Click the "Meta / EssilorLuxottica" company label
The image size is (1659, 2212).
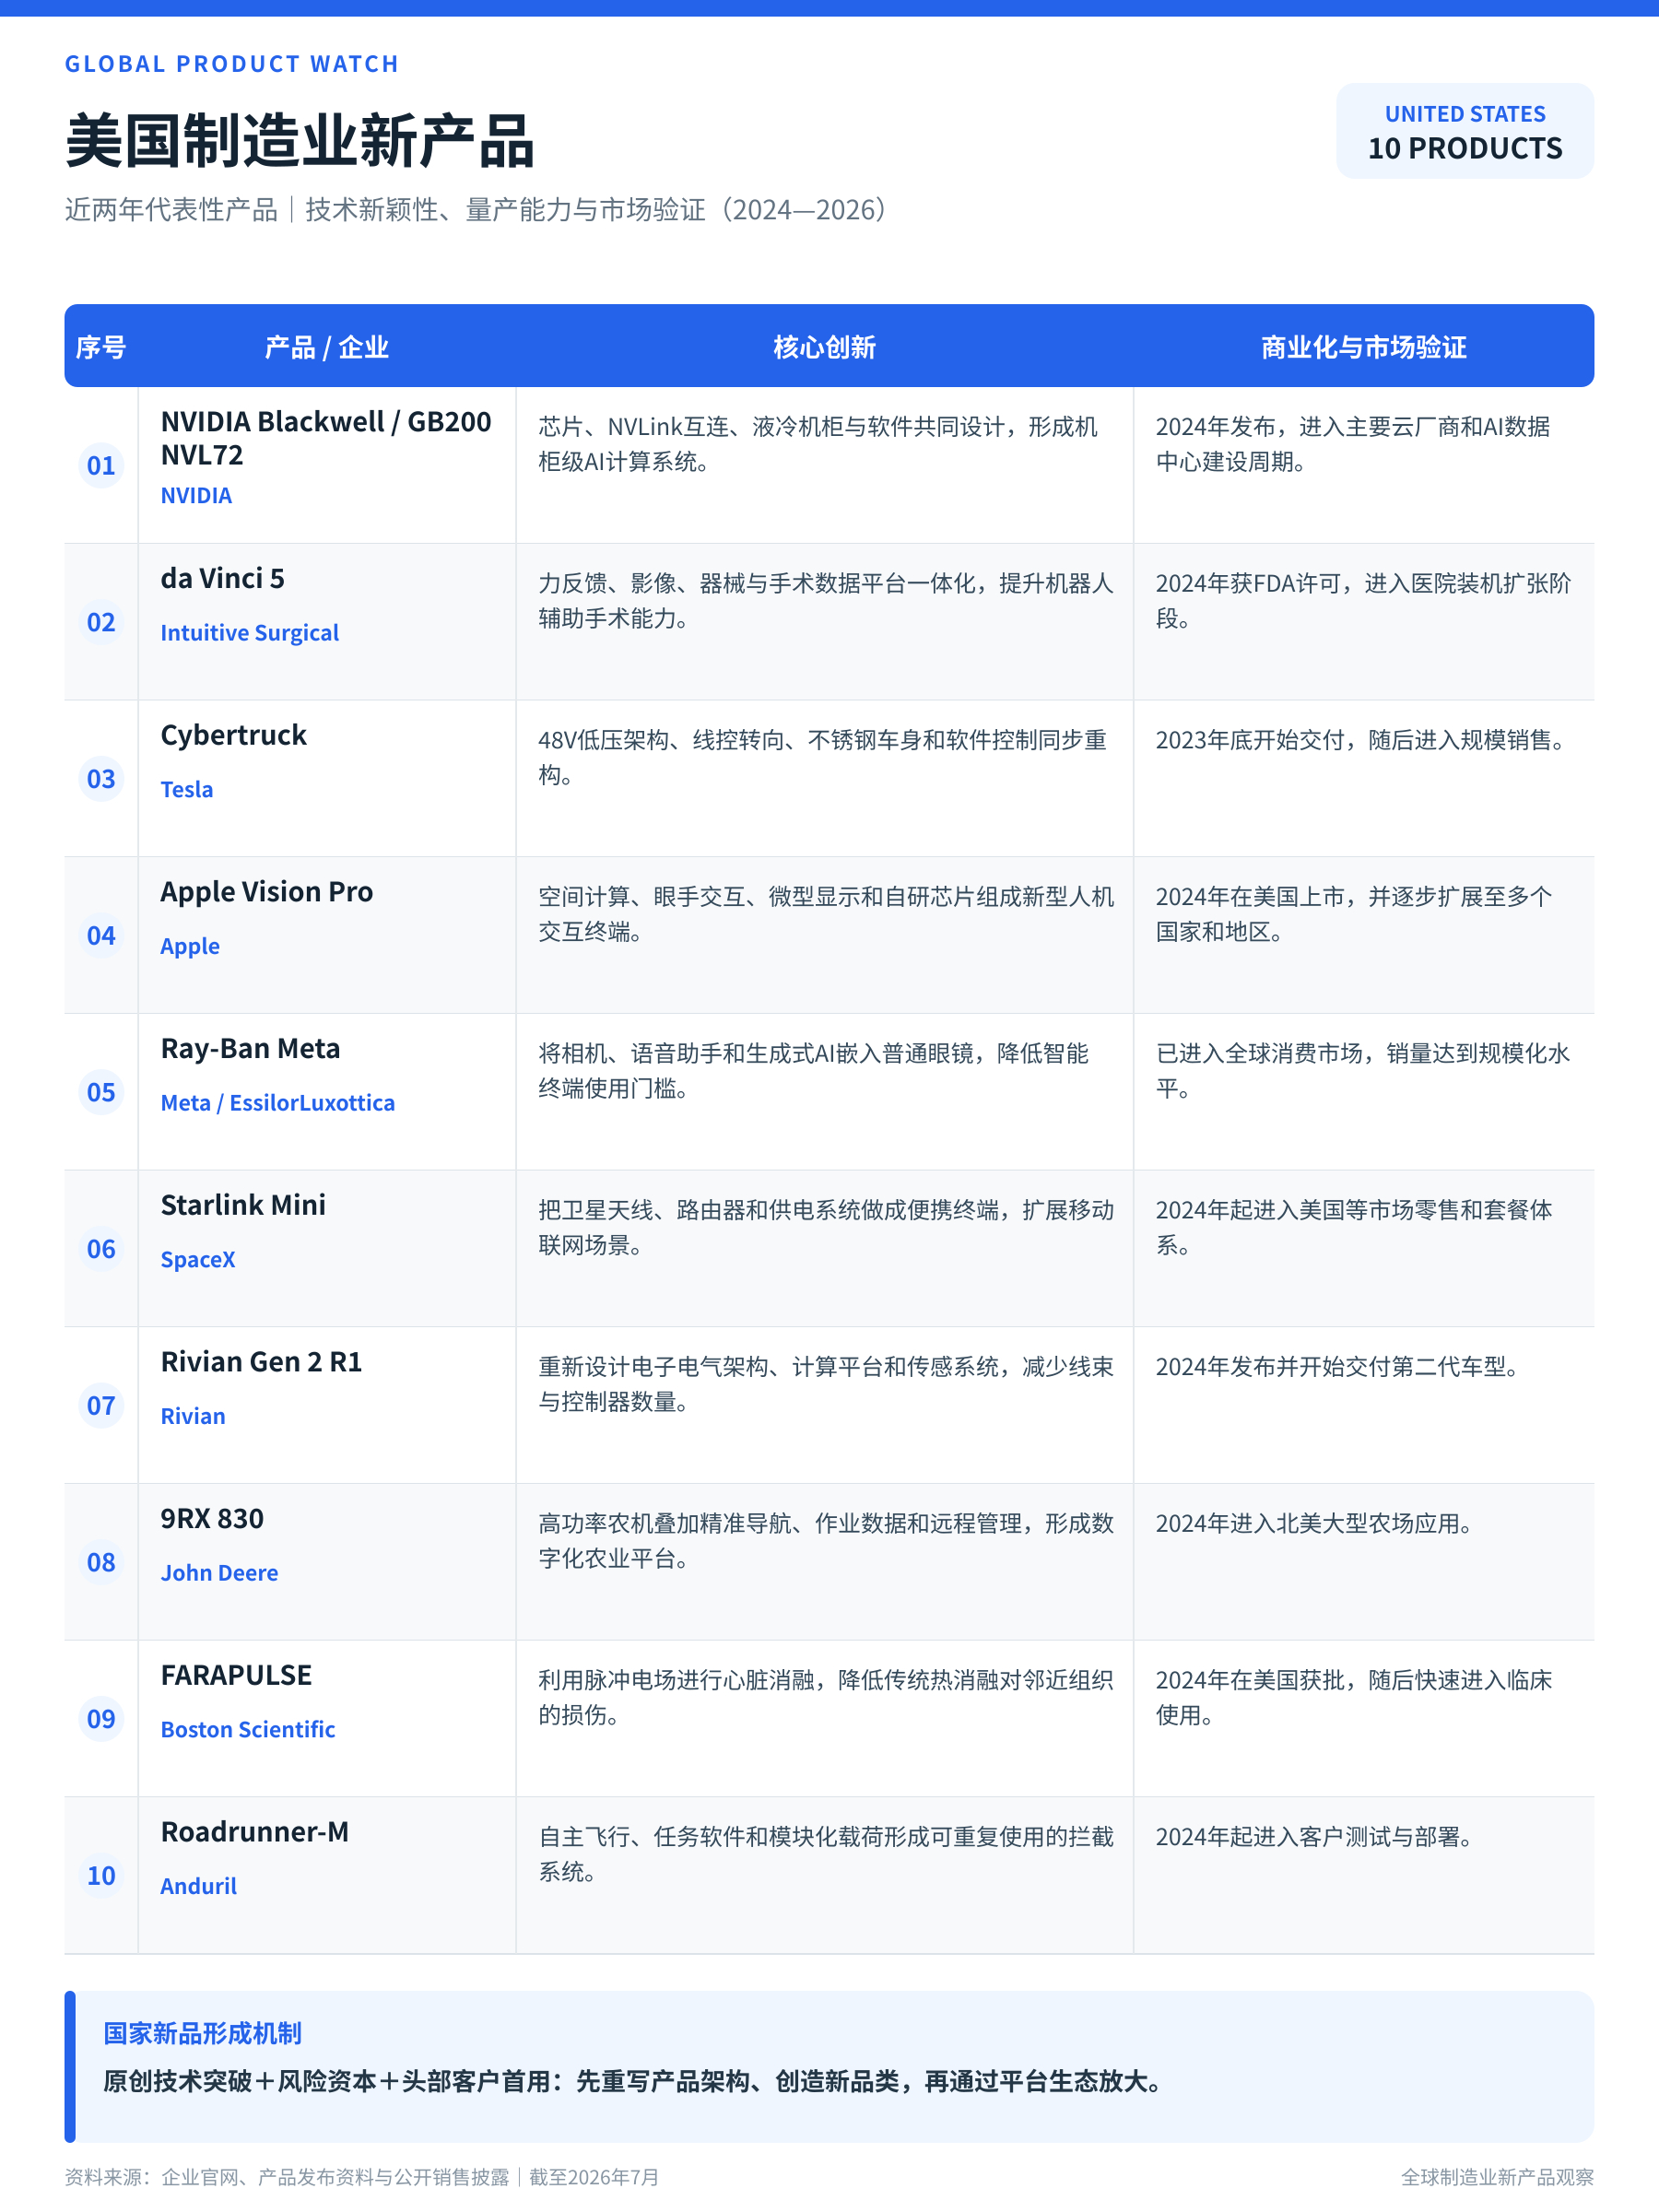tap(278, 1103)
